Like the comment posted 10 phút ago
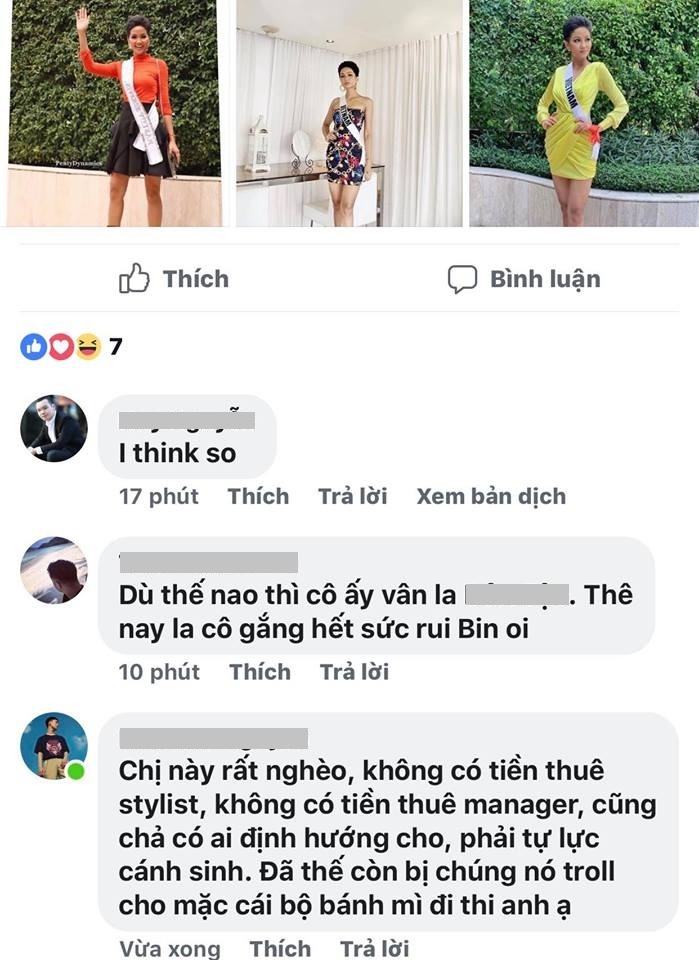Viewport: 699px width, 960px height. (260, 672)
